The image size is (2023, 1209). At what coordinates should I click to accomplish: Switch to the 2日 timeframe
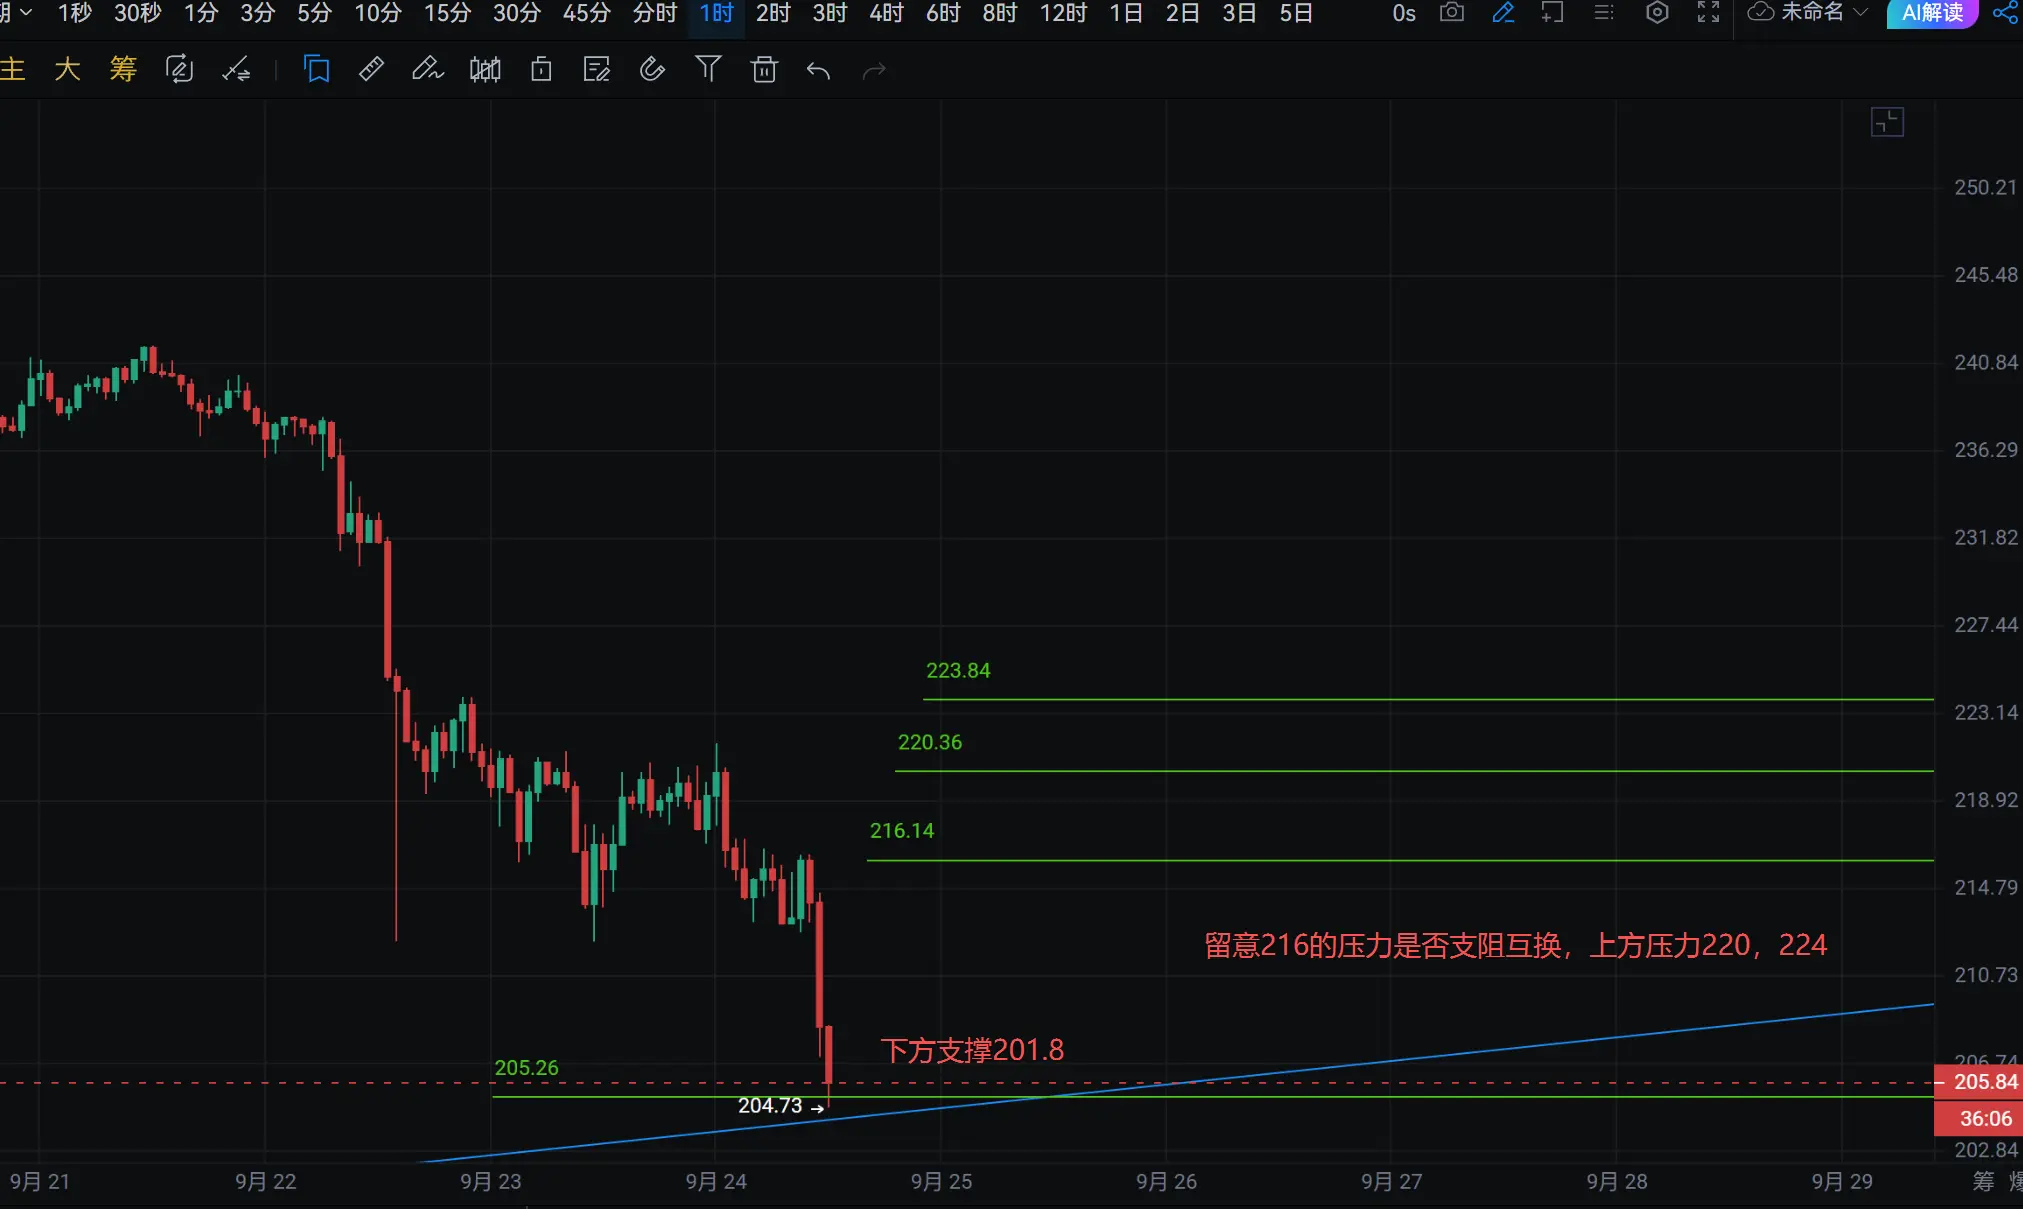[1183, 13]
